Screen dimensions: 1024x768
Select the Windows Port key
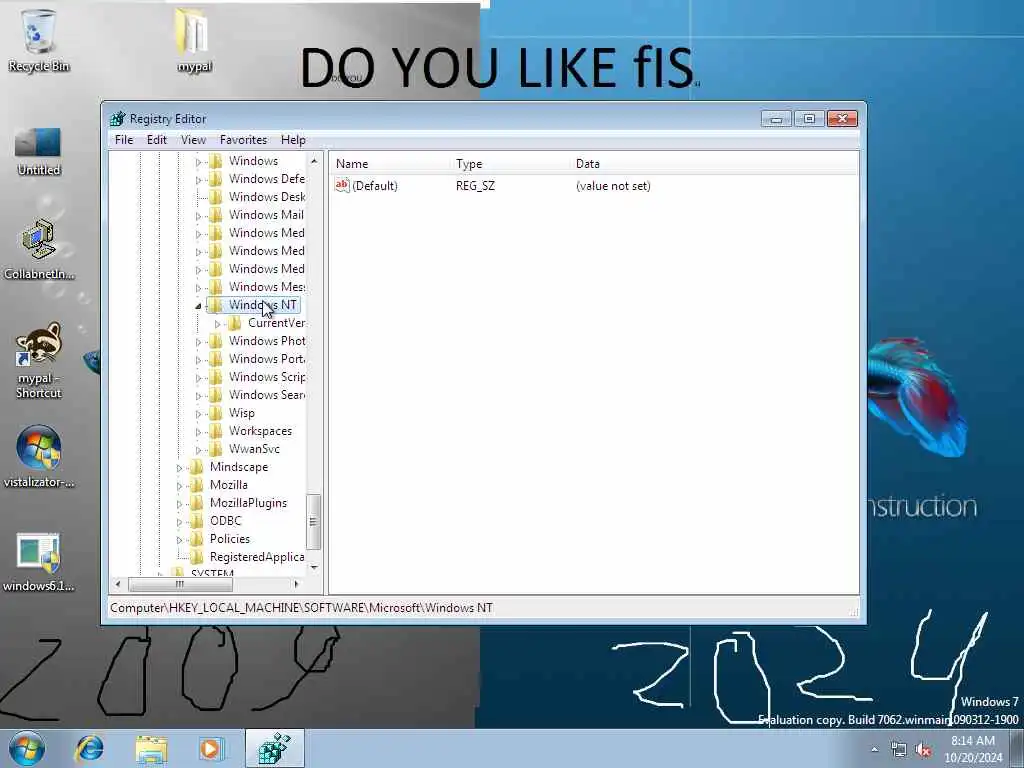tap(266, 359)
